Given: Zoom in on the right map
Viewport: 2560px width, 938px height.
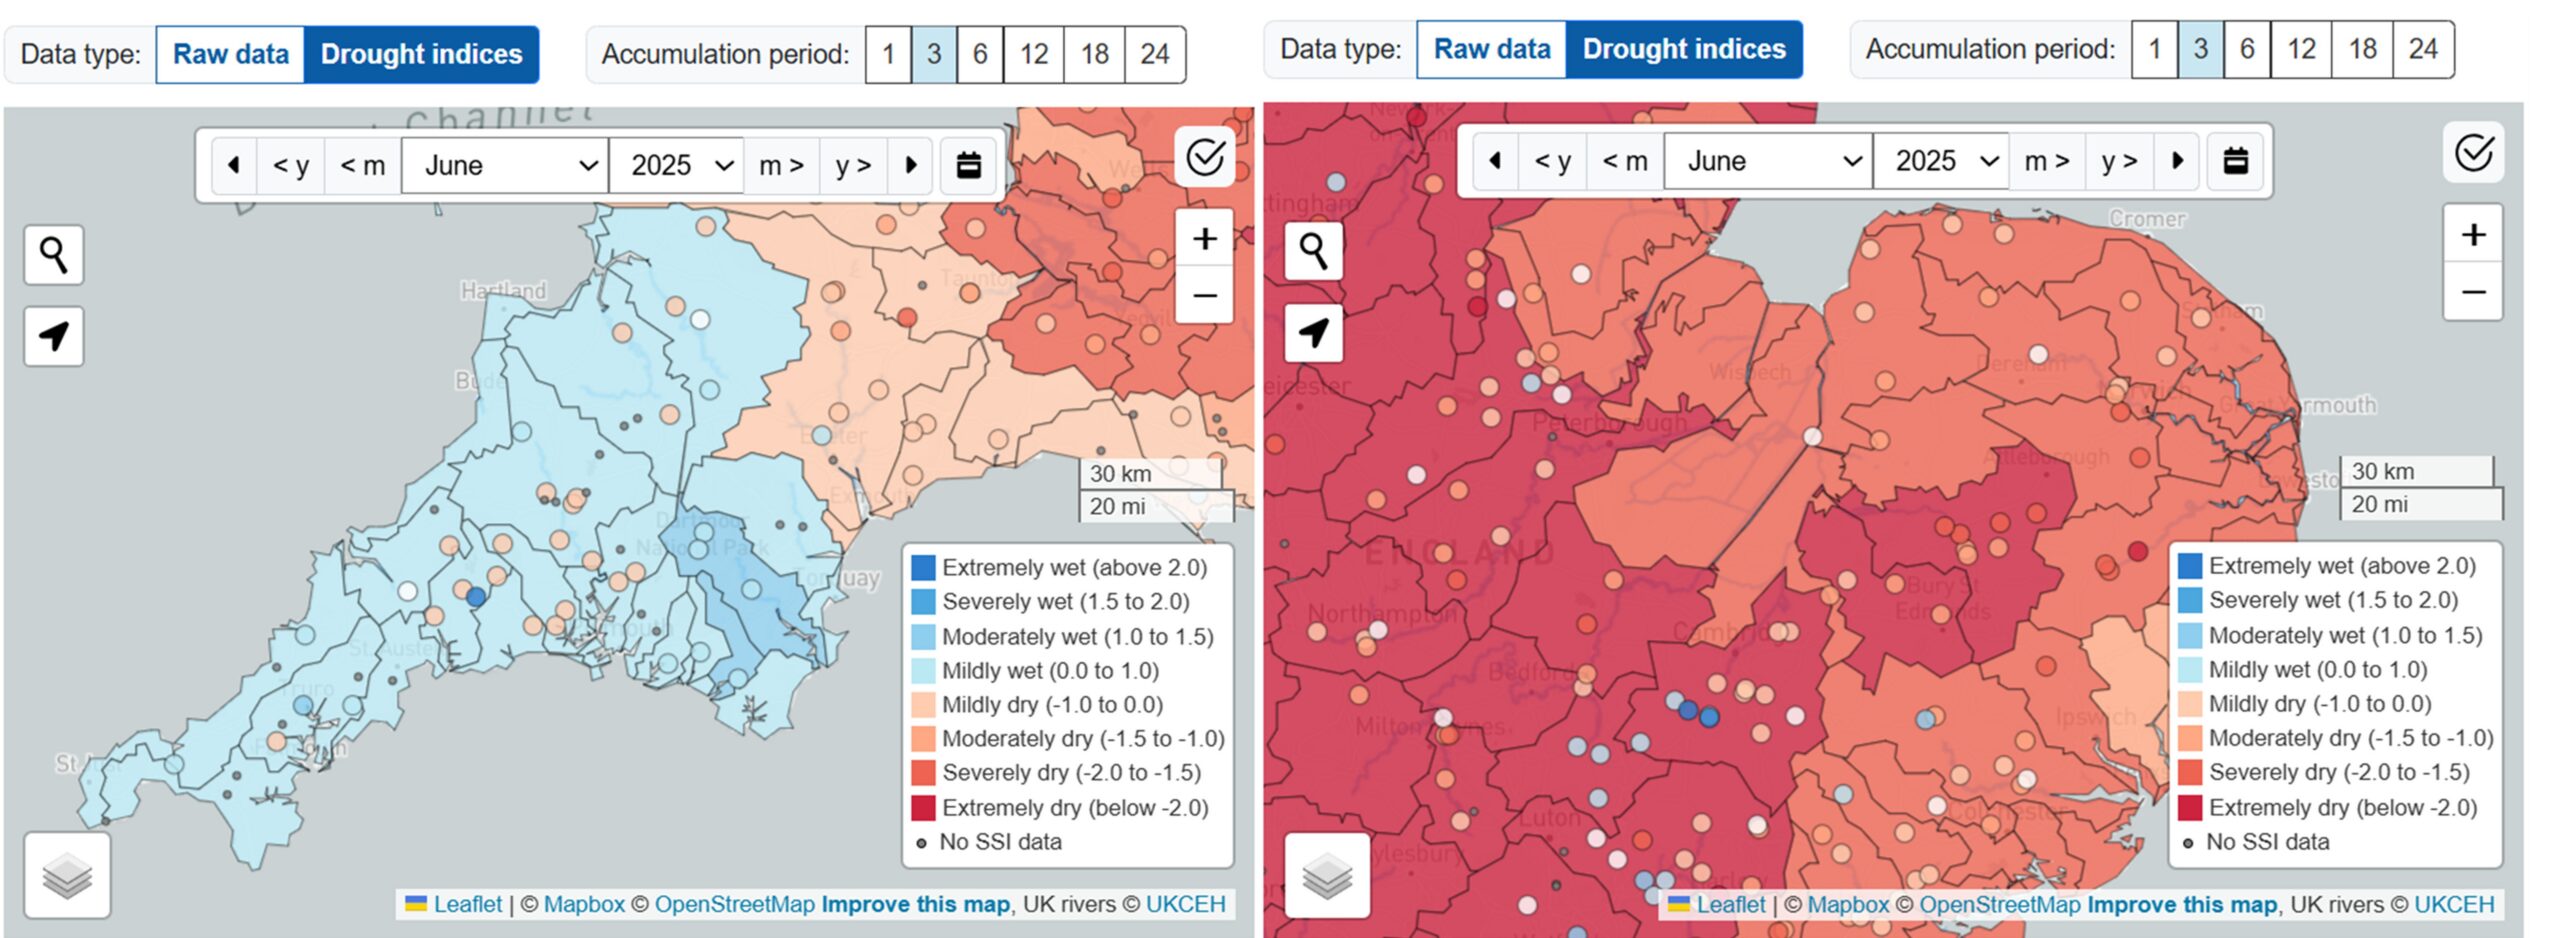Looking at the screenshot, I should pyautogui.click(x=2473, y=235).
